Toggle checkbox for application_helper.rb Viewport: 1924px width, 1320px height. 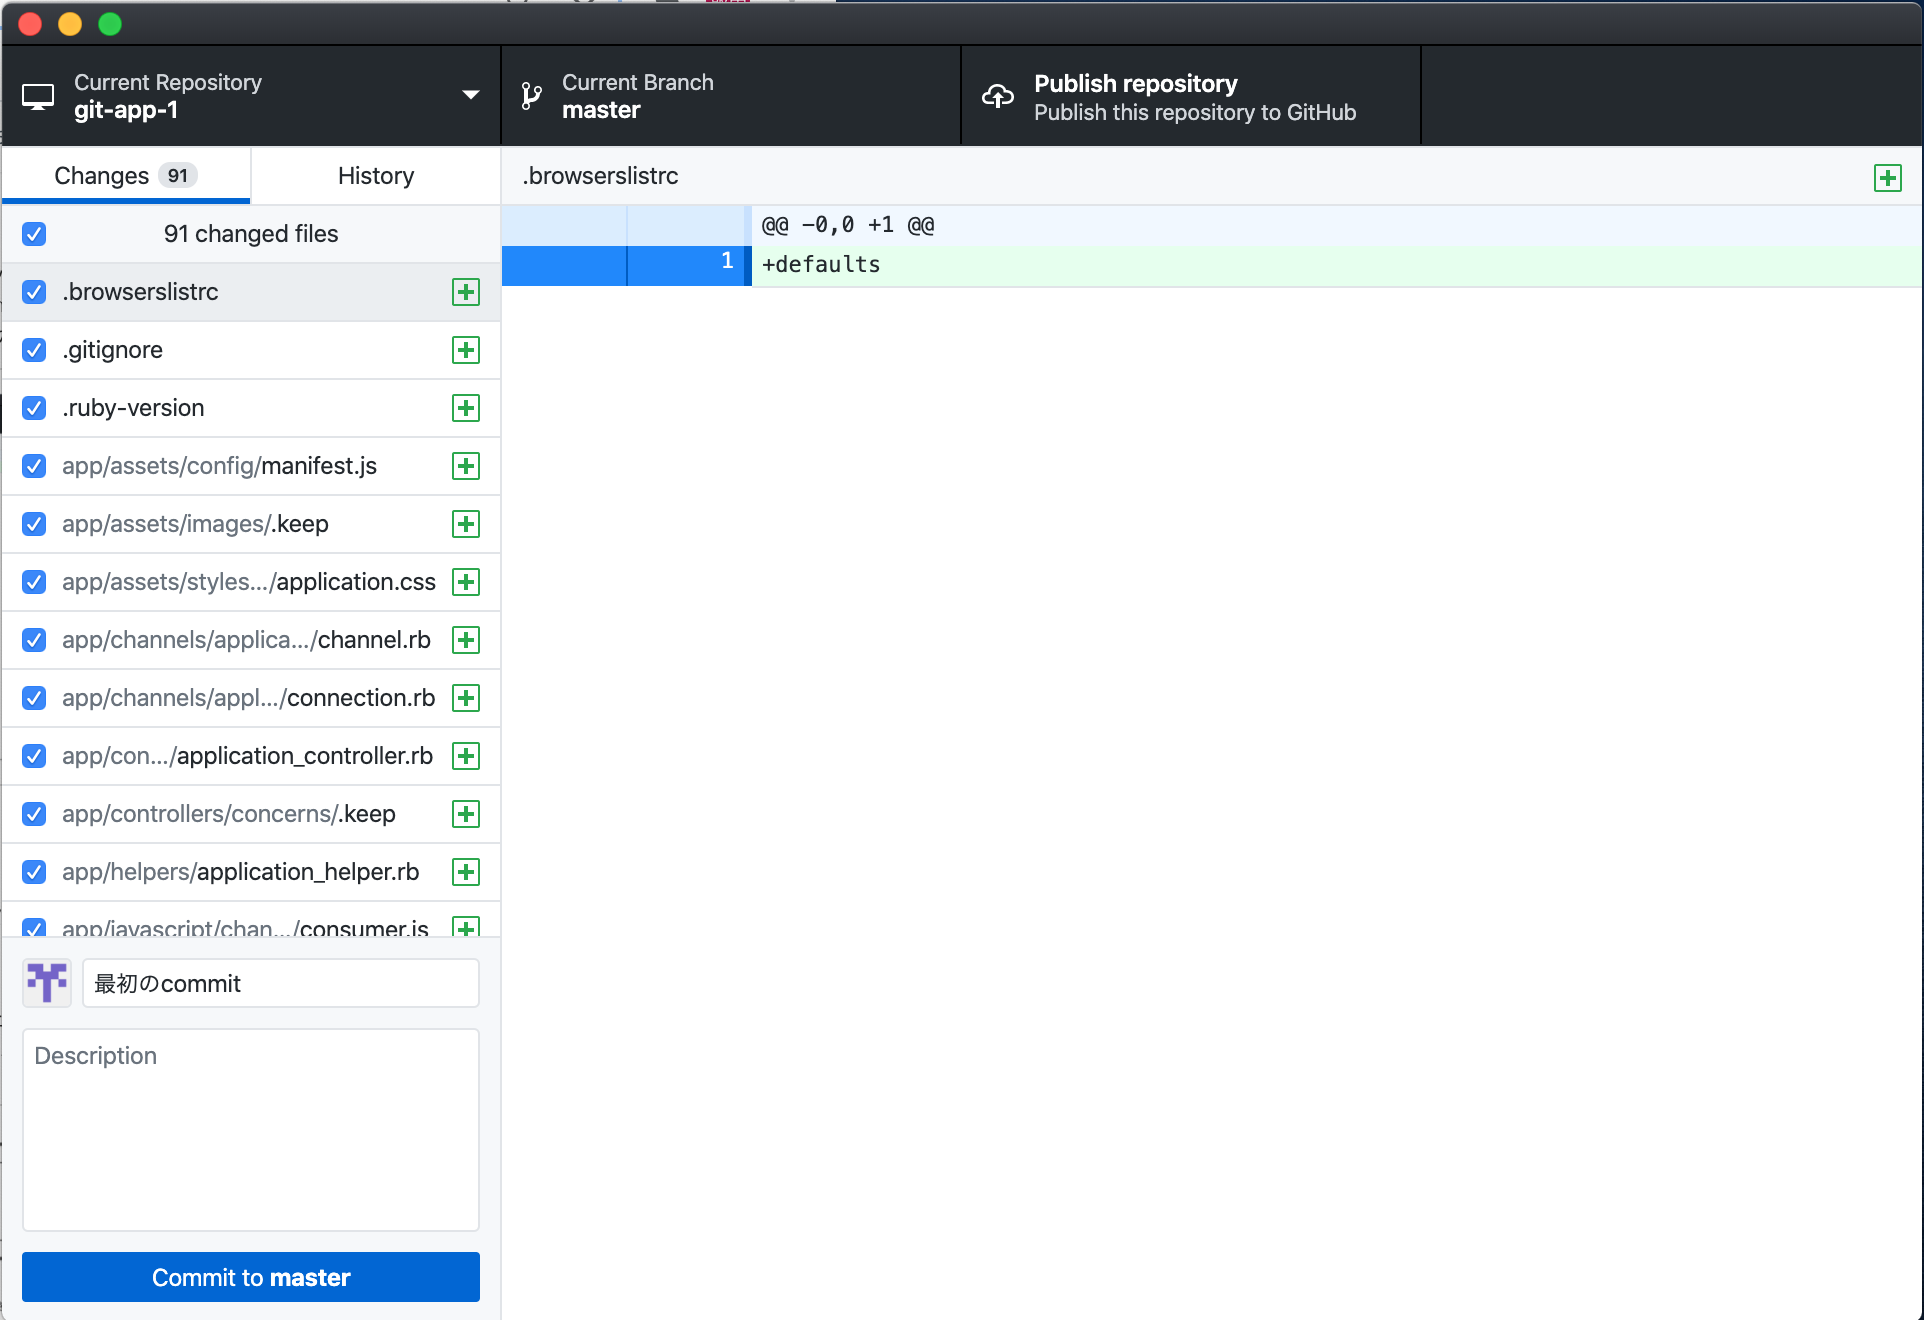[34, 872]
